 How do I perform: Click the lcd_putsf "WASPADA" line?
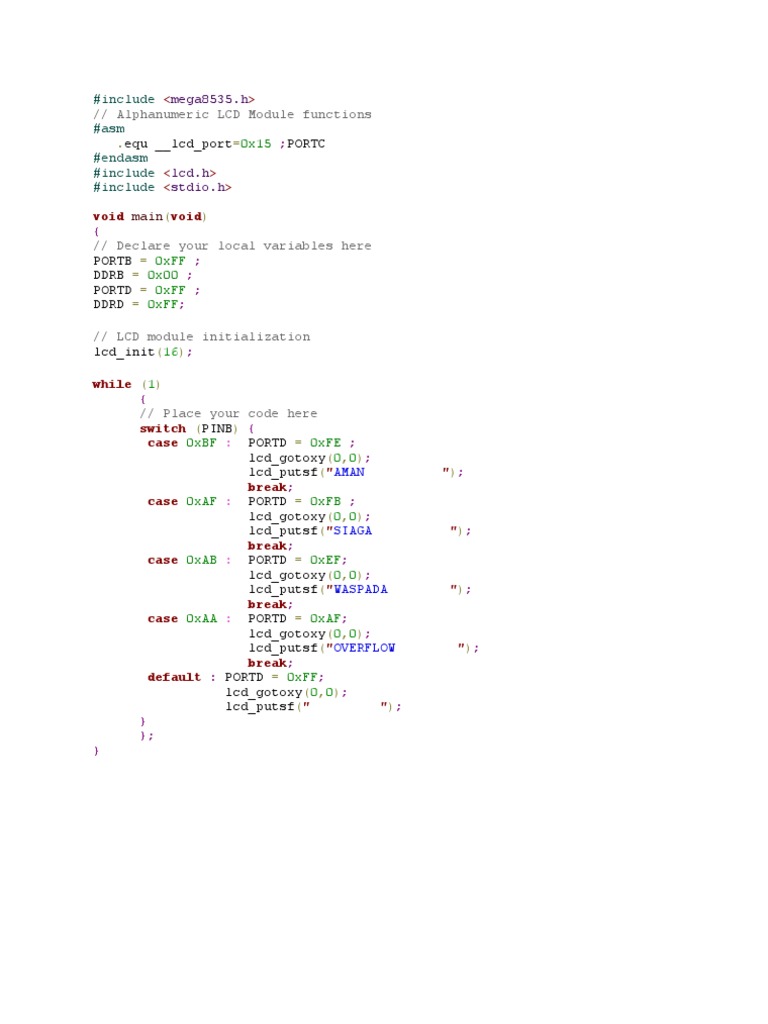pos(360,590)
